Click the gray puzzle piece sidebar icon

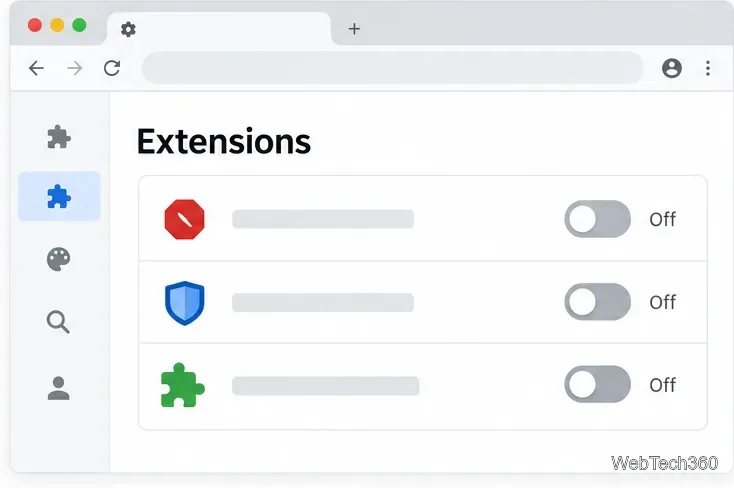point(59,137)
